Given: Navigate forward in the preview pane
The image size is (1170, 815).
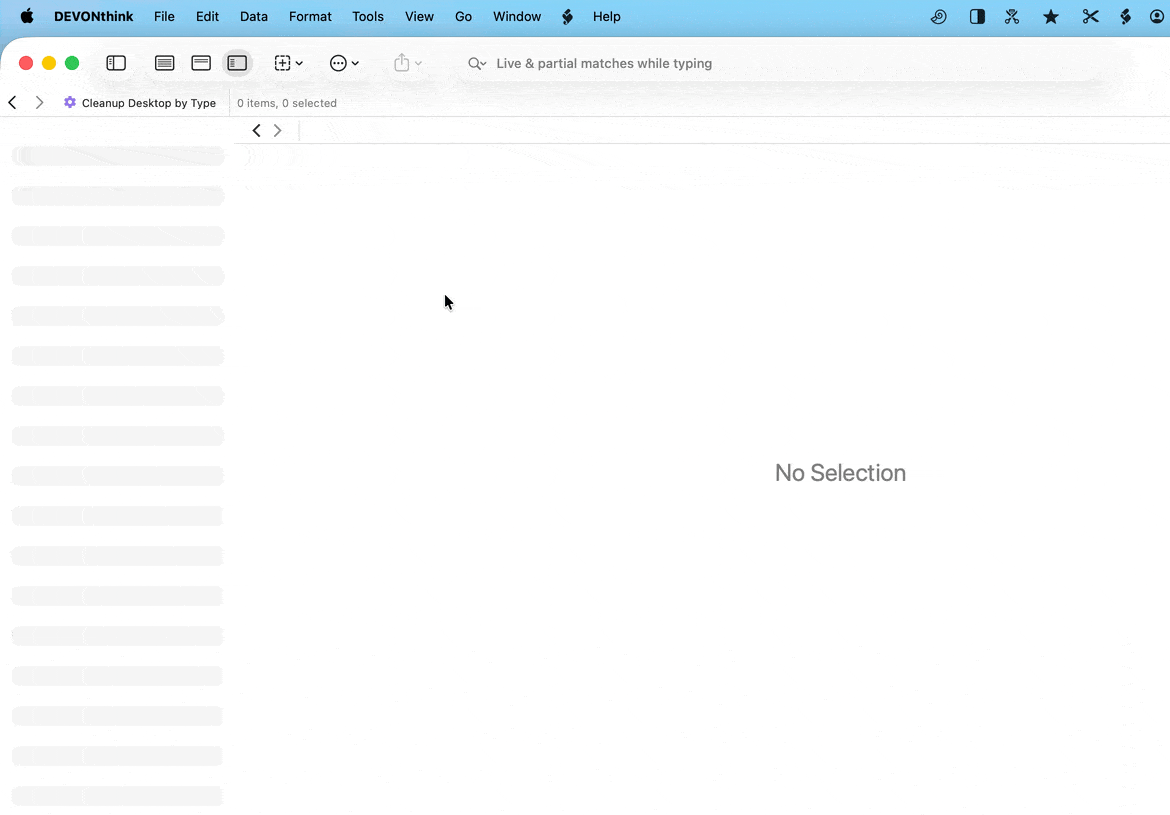Looking at the screenshot, I should point(278,130).
